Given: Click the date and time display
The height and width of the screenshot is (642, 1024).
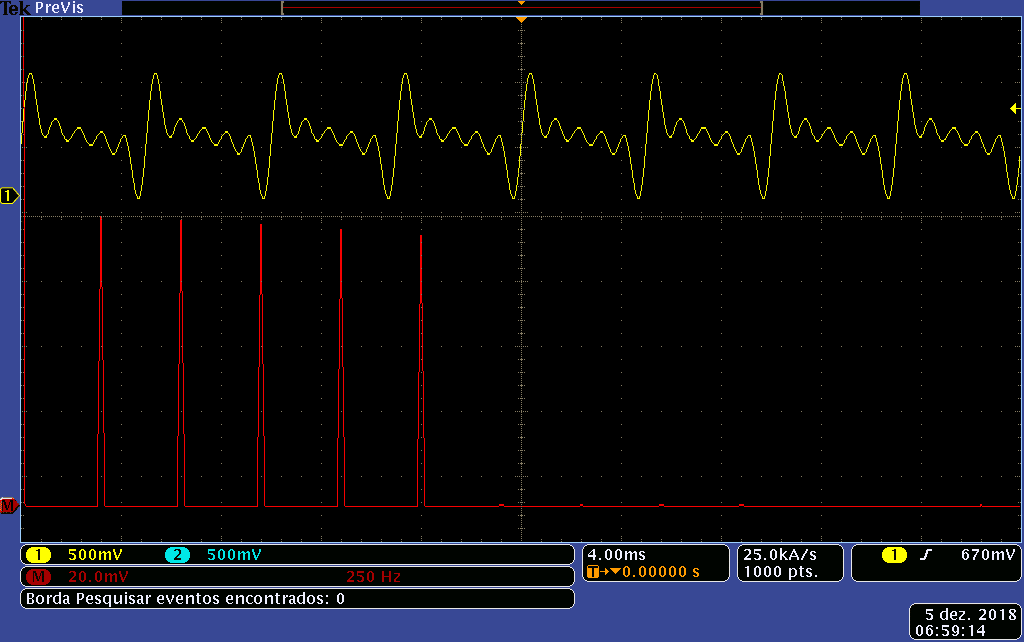Looking at the screenshot, I should 963,621.
